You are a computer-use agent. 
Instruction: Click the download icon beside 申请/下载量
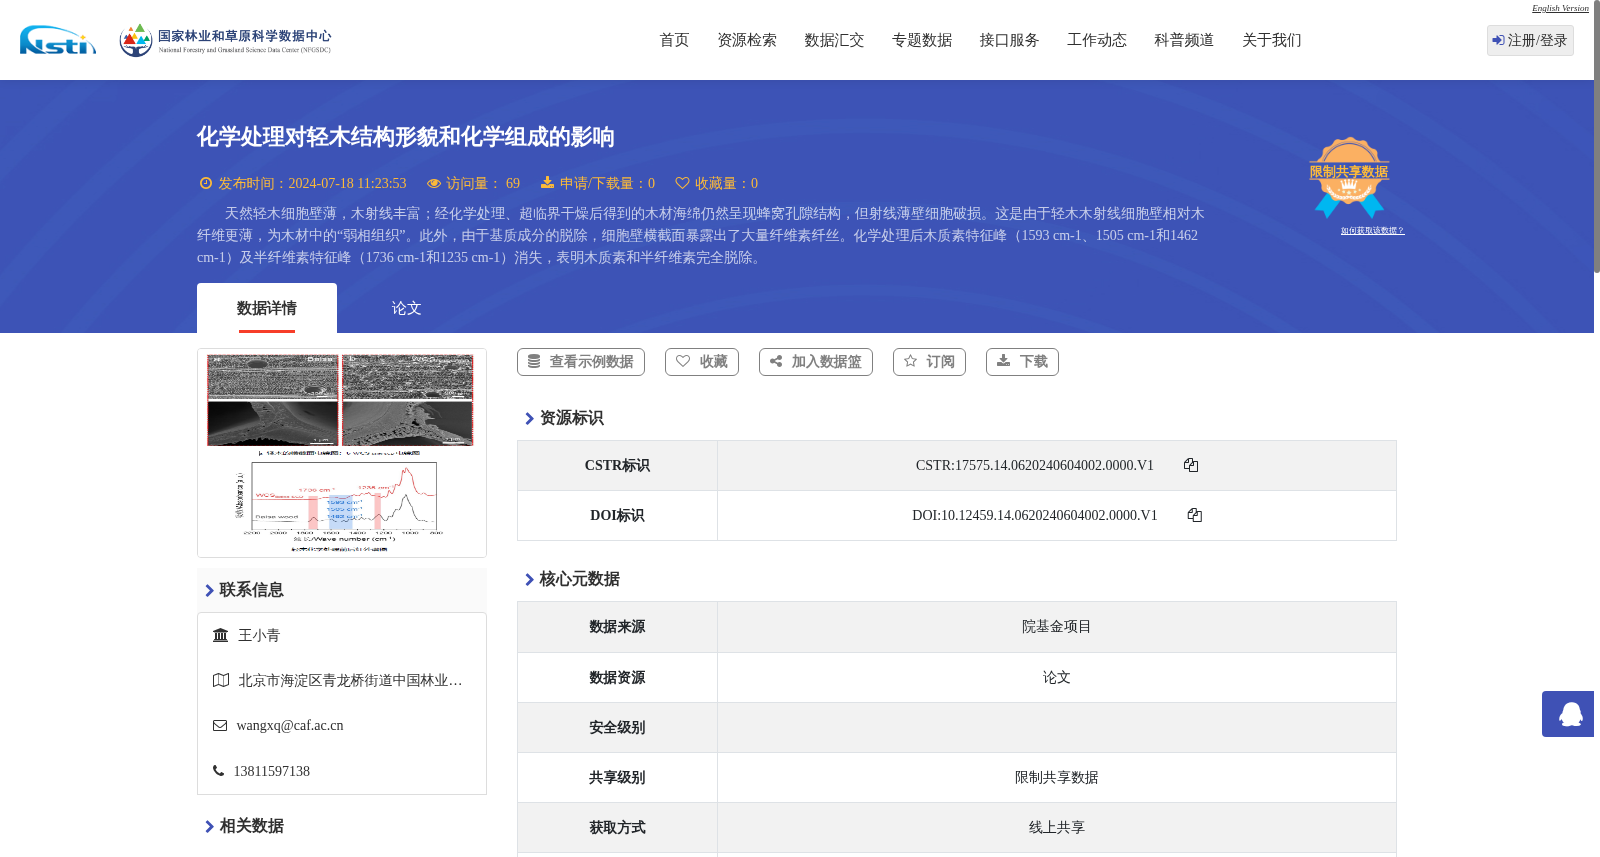pos(547,182)
